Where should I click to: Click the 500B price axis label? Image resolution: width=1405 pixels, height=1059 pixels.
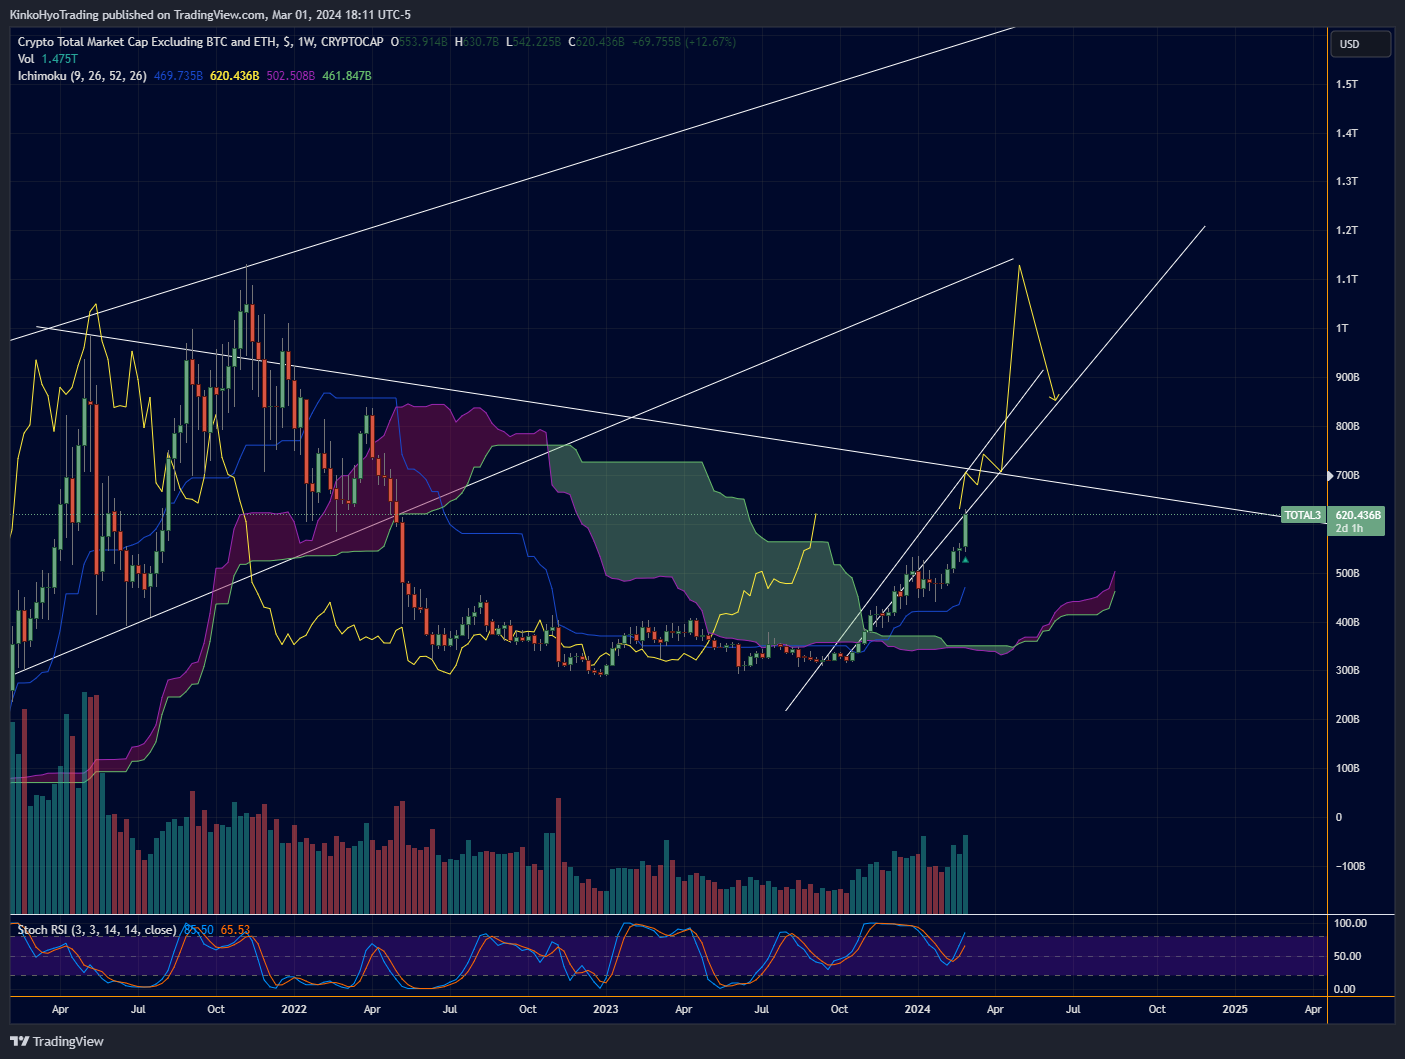click(1348, 573)
